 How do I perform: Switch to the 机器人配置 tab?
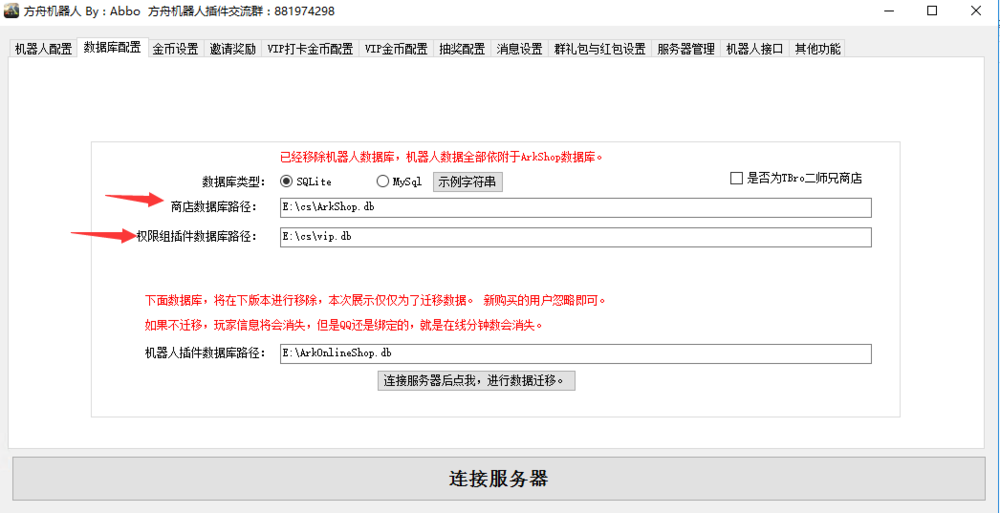(x=43, y=49)
